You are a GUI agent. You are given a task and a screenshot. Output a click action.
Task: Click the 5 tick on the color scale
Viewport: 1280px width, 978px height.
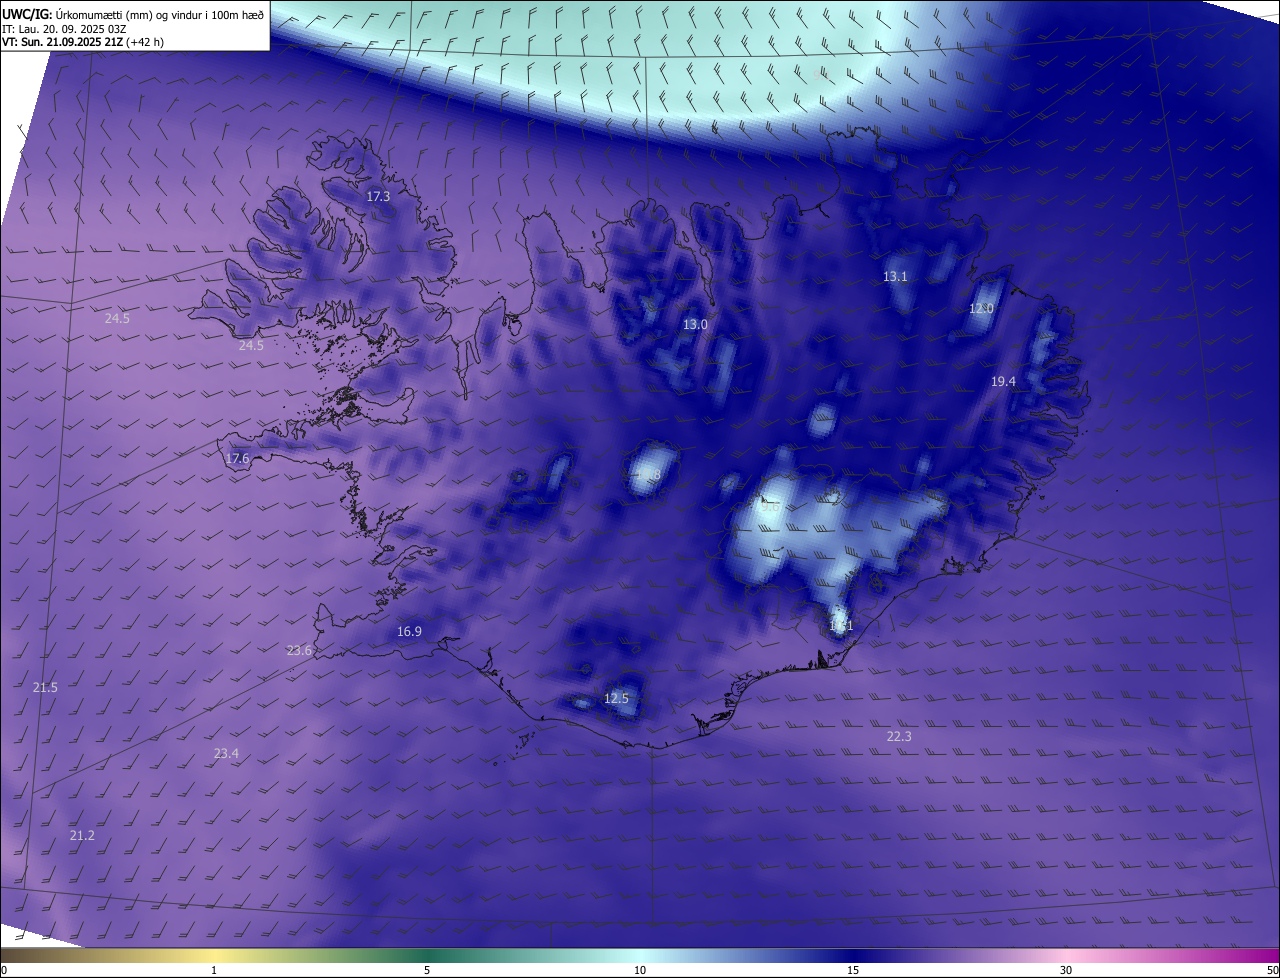pos(427,971)
